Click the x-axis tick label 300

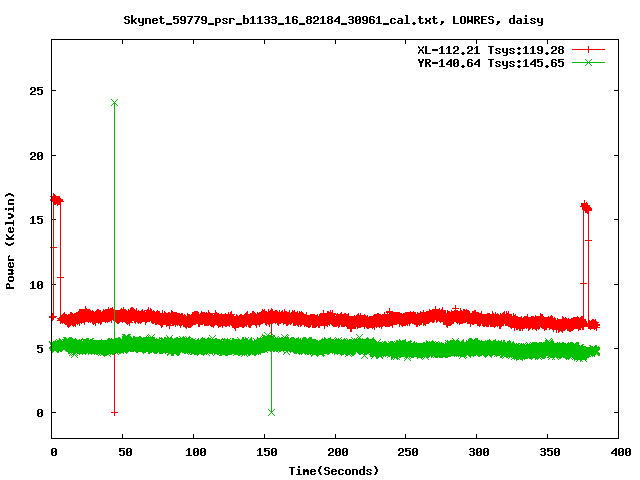(x=479, y=452)
